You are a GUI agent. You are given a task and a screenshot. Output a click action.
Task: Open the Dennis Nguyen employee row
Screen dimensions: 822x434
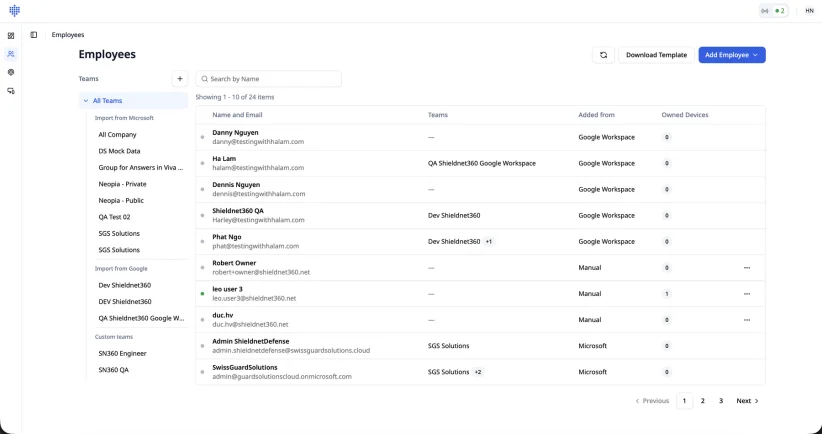[480, 189]
